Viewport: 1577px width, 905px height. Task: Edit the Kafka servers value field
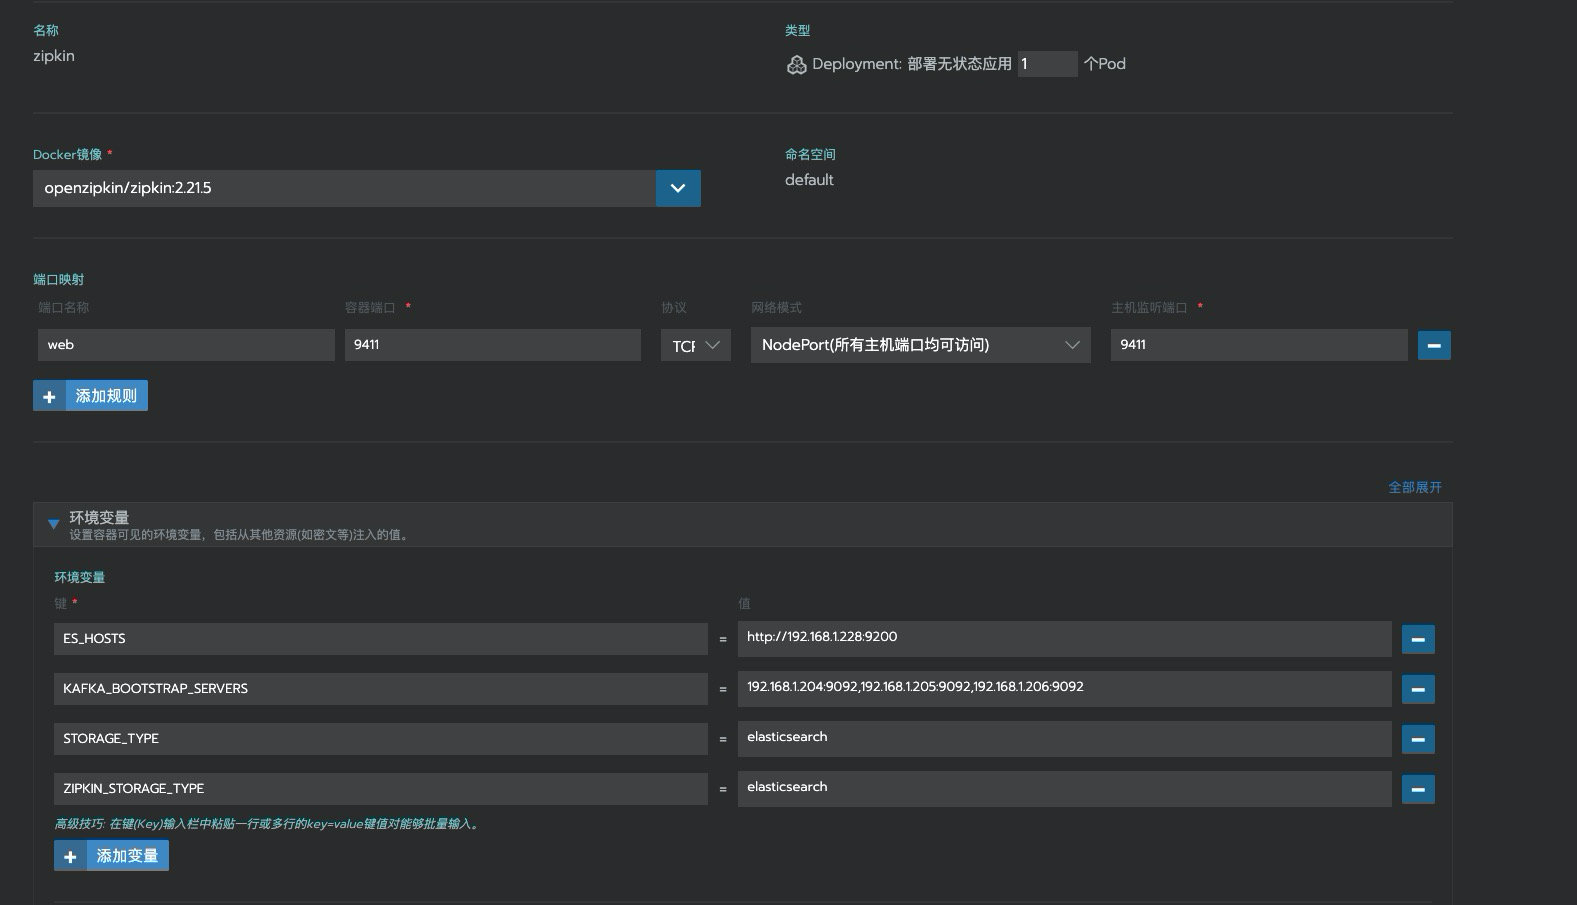(x=1065, y=689)
